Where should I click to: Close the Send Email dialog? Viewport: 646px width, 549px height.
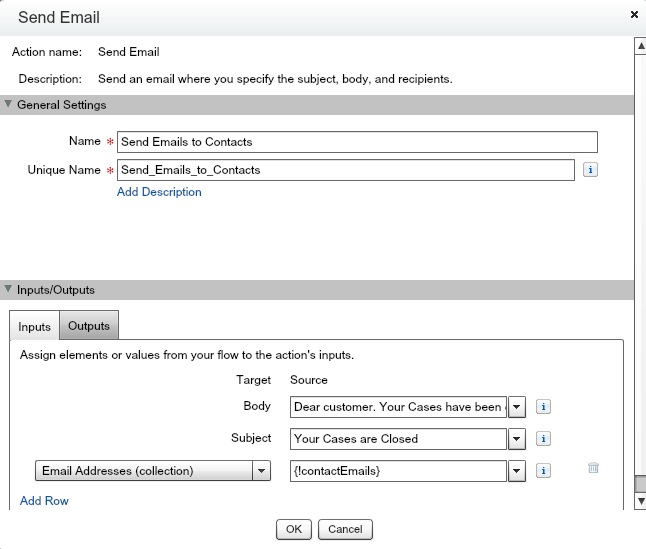pos(634,15)
